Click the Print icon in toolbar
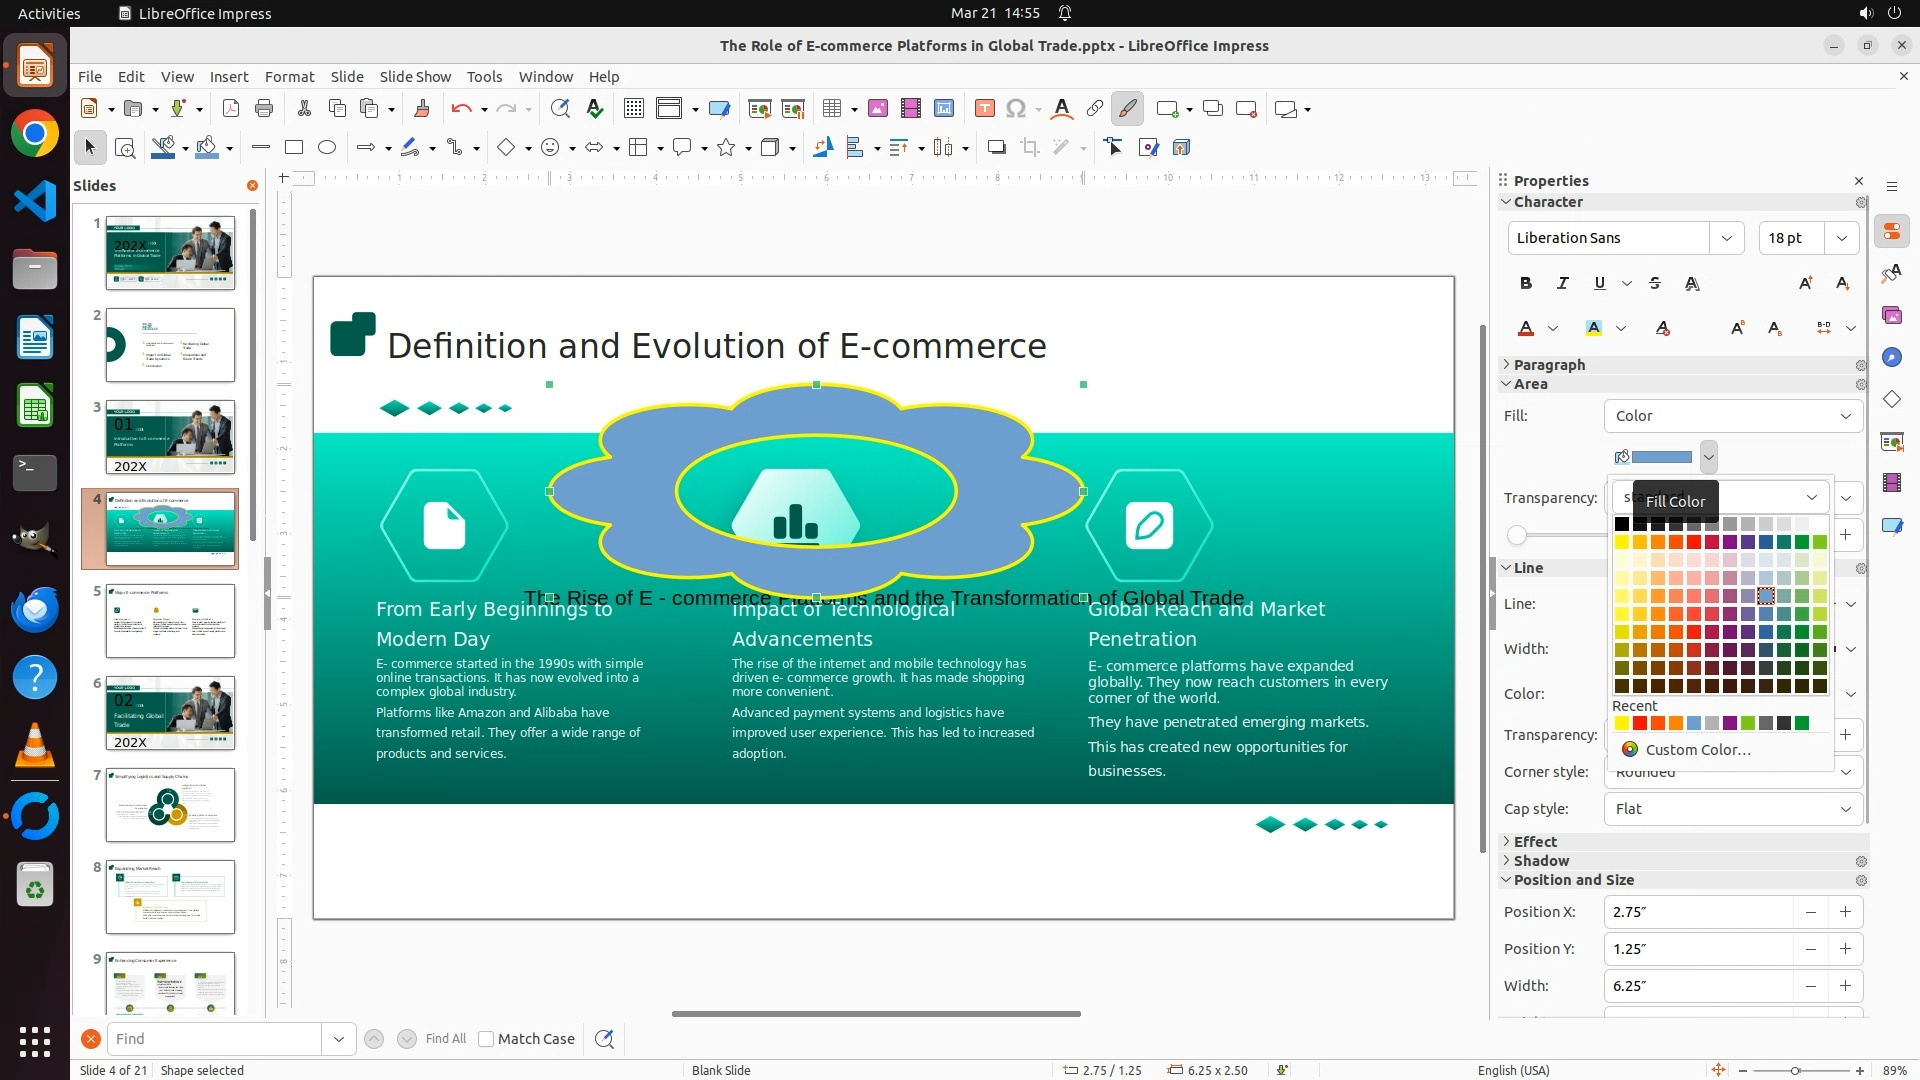This screenshot has width=1920, height=1080. 264,109
